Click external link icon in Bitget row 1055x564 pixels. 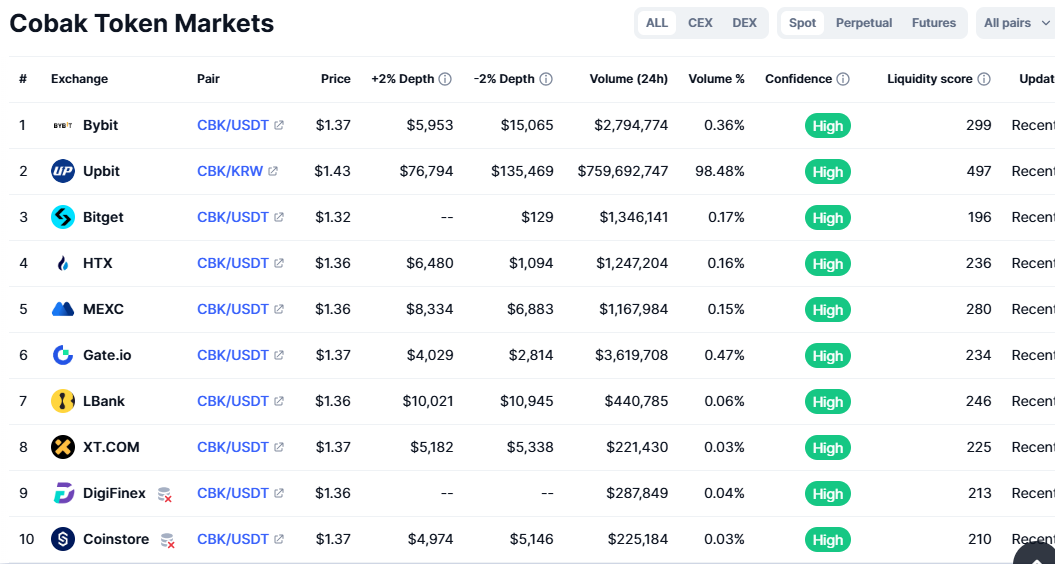pos(279,217)
